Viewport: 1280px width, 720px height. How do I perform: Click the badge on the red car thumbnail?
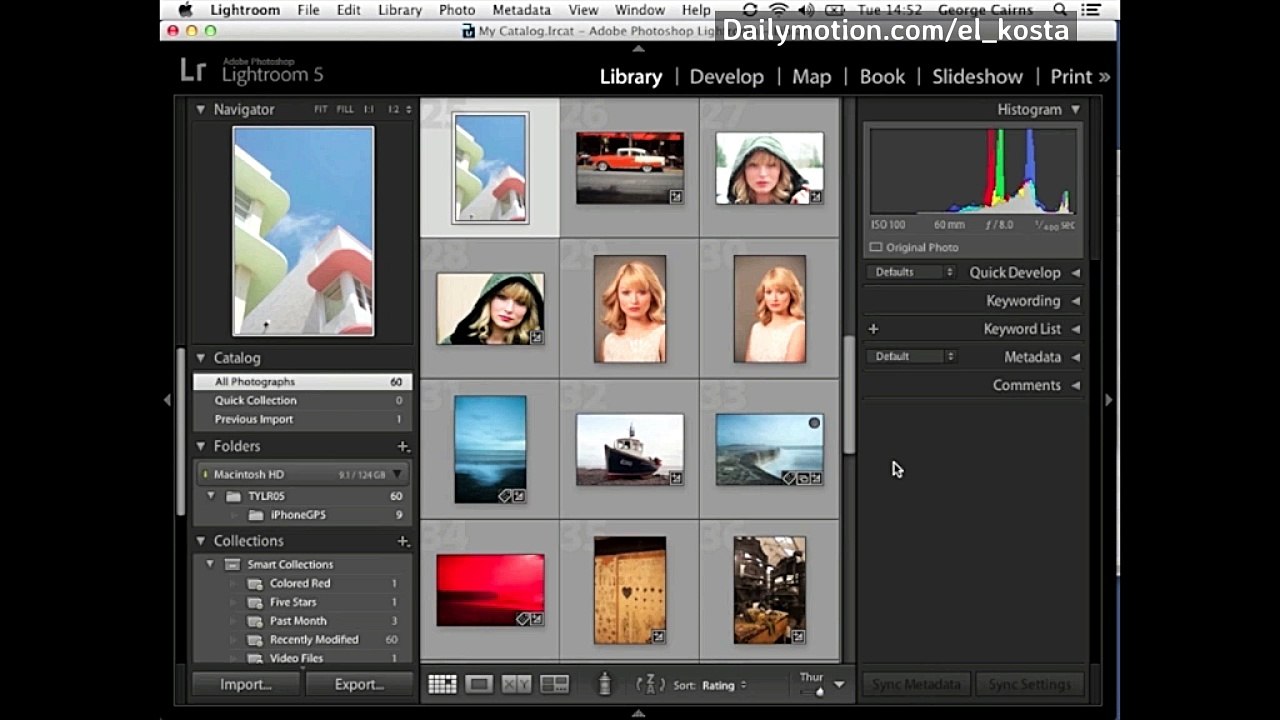pos(676,197)
